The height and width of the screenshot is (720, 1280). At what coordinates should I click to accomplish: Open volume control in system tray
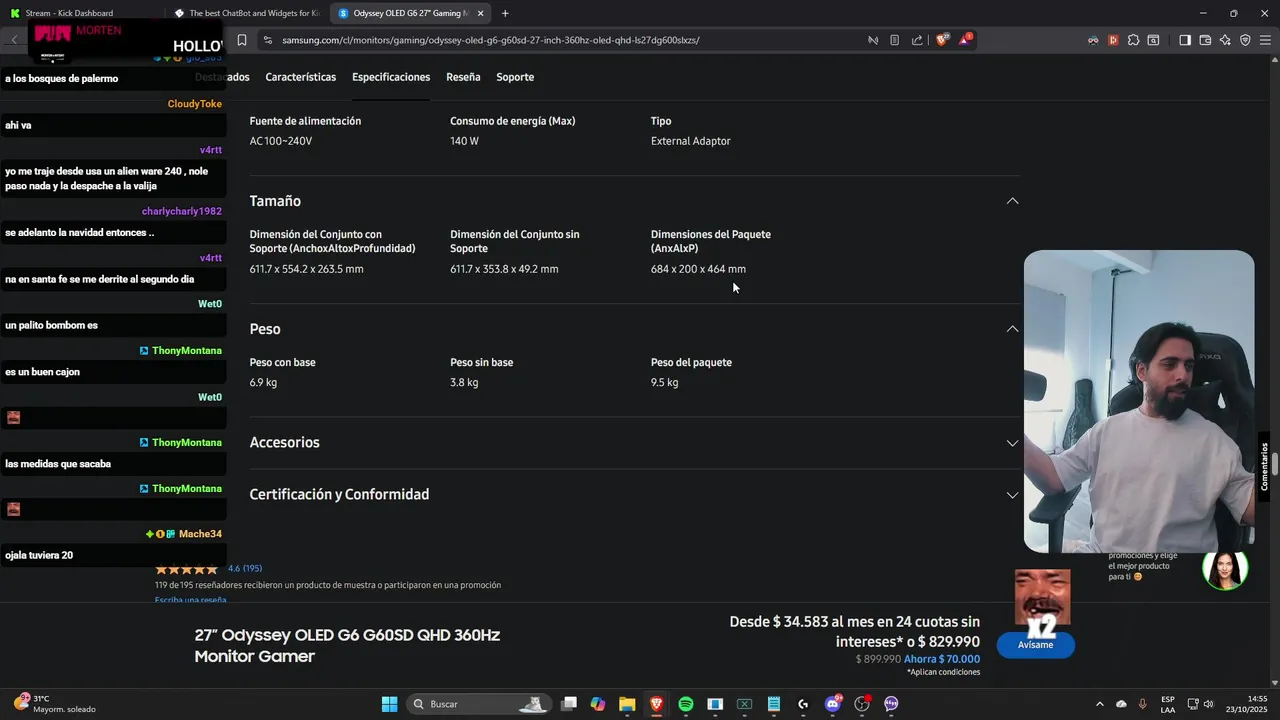pyautogui.click(x=1209, y=704)
